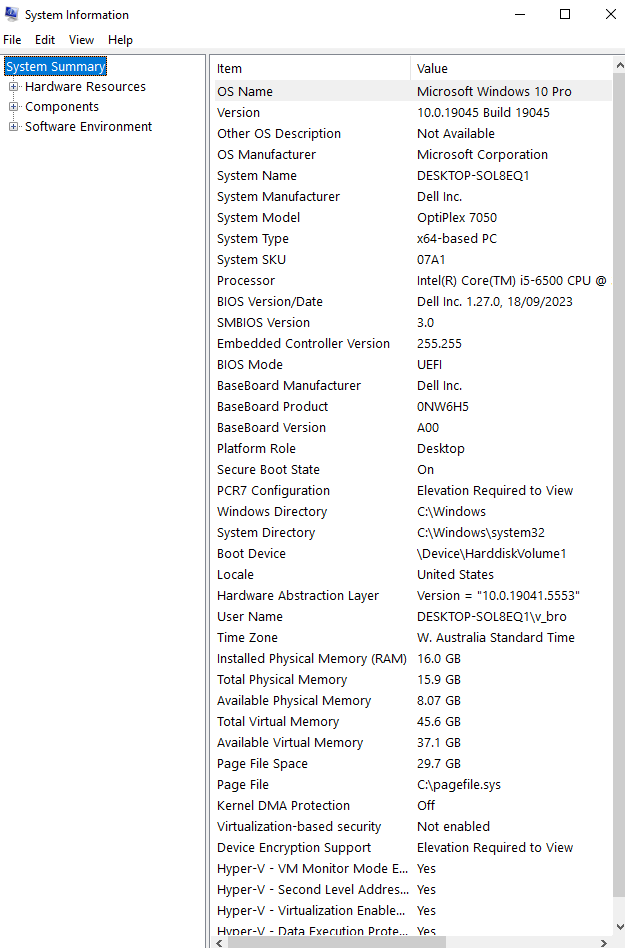Screen dimensions: 625x948
Task: Select the Available Physical Memory row
Action: 411,701
